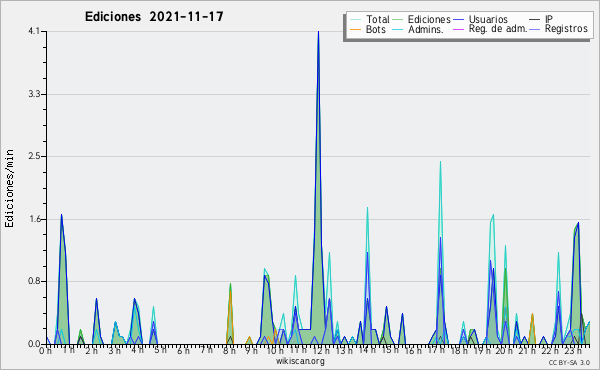
Task: Click the orange Bots legend line swatch
Action: click(x=355, y=29)
